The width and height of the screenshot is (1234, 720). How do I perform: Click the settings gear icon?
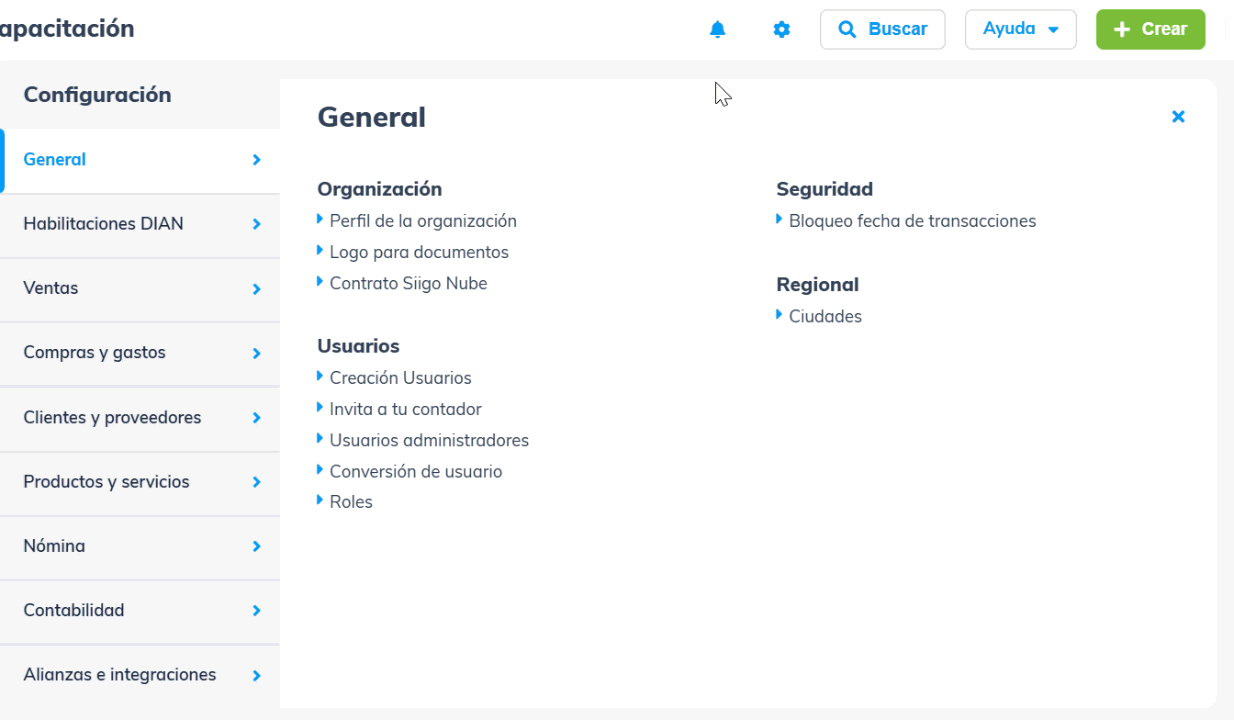(x=782, y=30)
